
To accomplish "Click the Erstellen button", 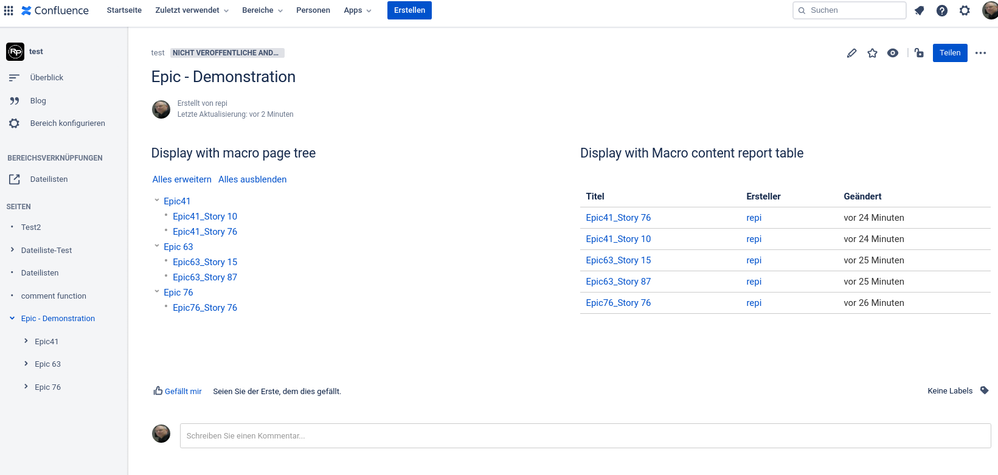I will (409, 10).
